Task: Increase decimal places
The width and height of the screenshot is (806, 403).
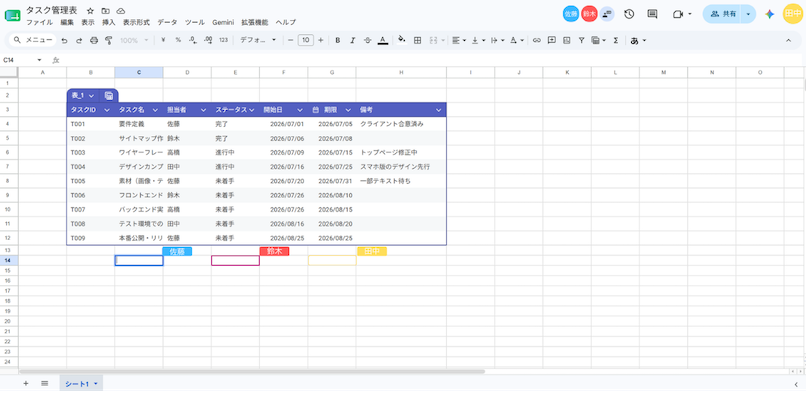Action: [208, 40]
